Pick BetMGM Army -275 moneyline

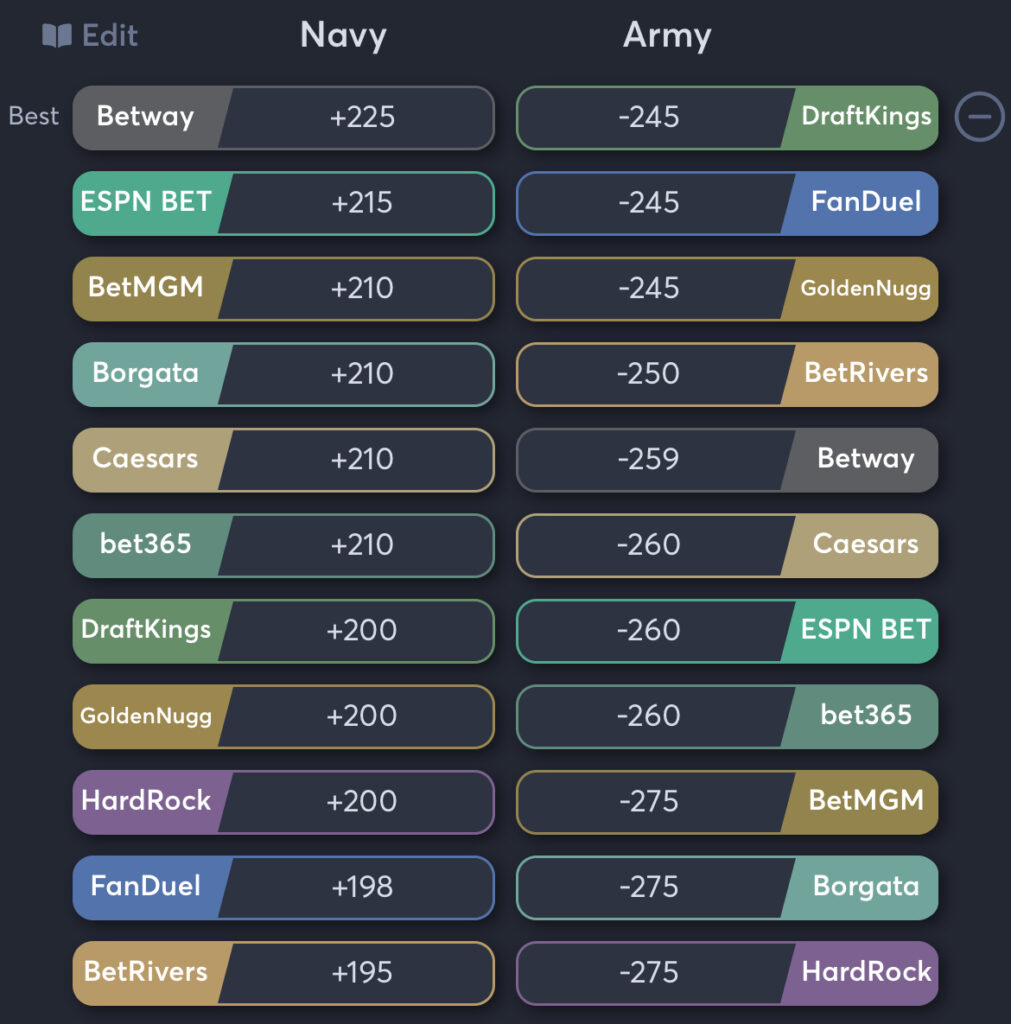click(x=727, y=802)
